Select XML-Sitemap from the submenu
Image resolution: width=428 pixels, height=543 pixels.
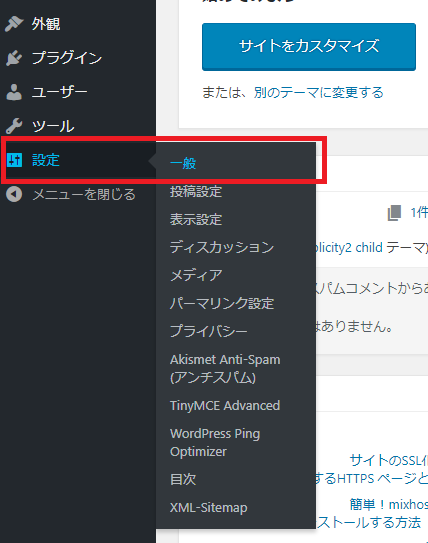209,508
